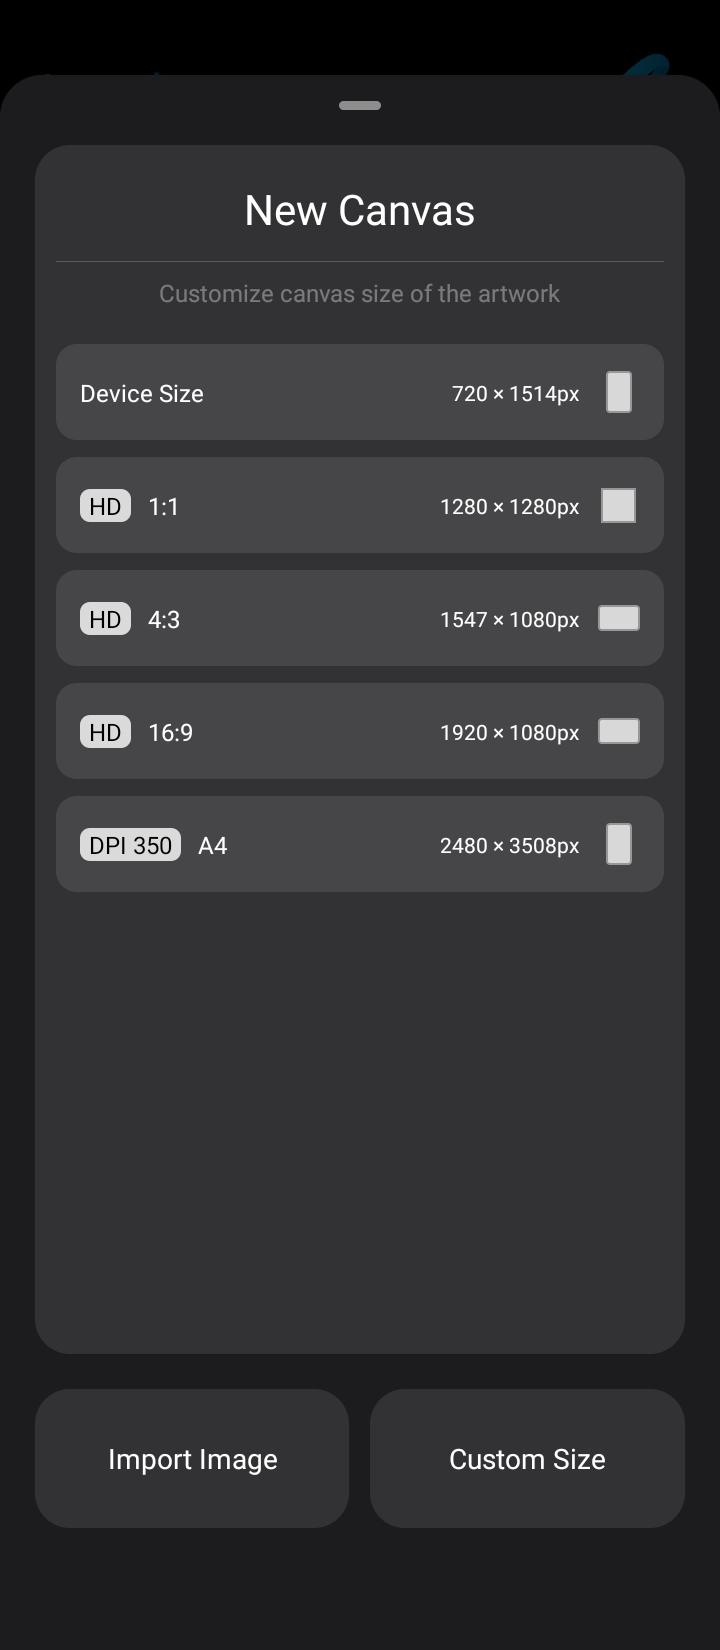Tap the square 1:1 canvas shape icon

618,506
